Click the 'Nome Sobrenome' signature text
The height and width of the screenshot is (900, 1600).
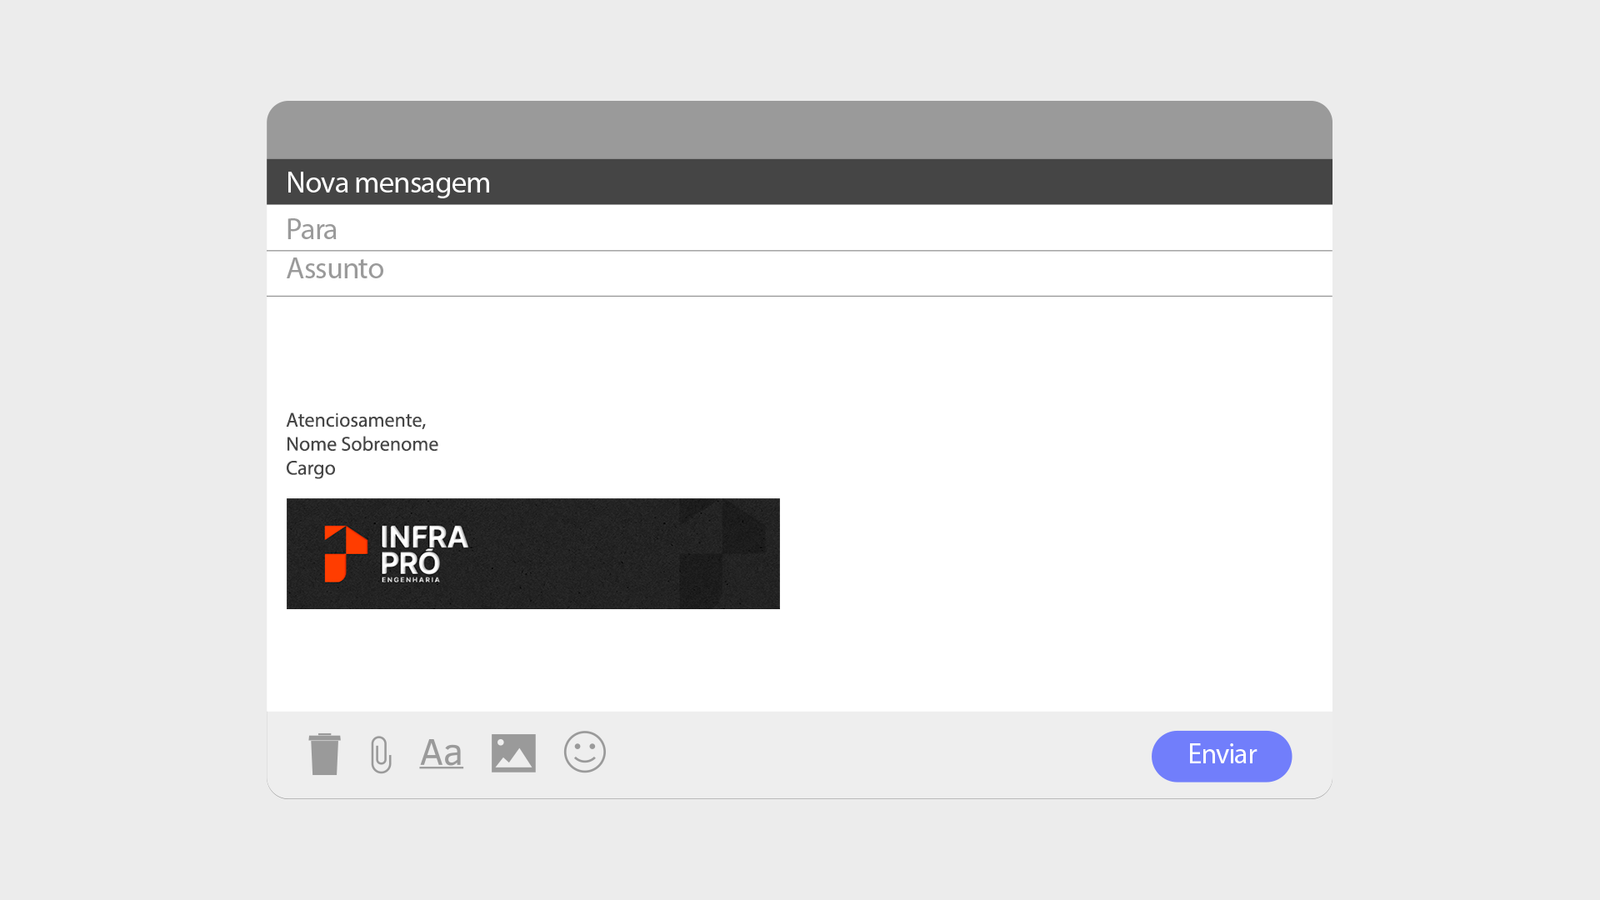point(362,444)
